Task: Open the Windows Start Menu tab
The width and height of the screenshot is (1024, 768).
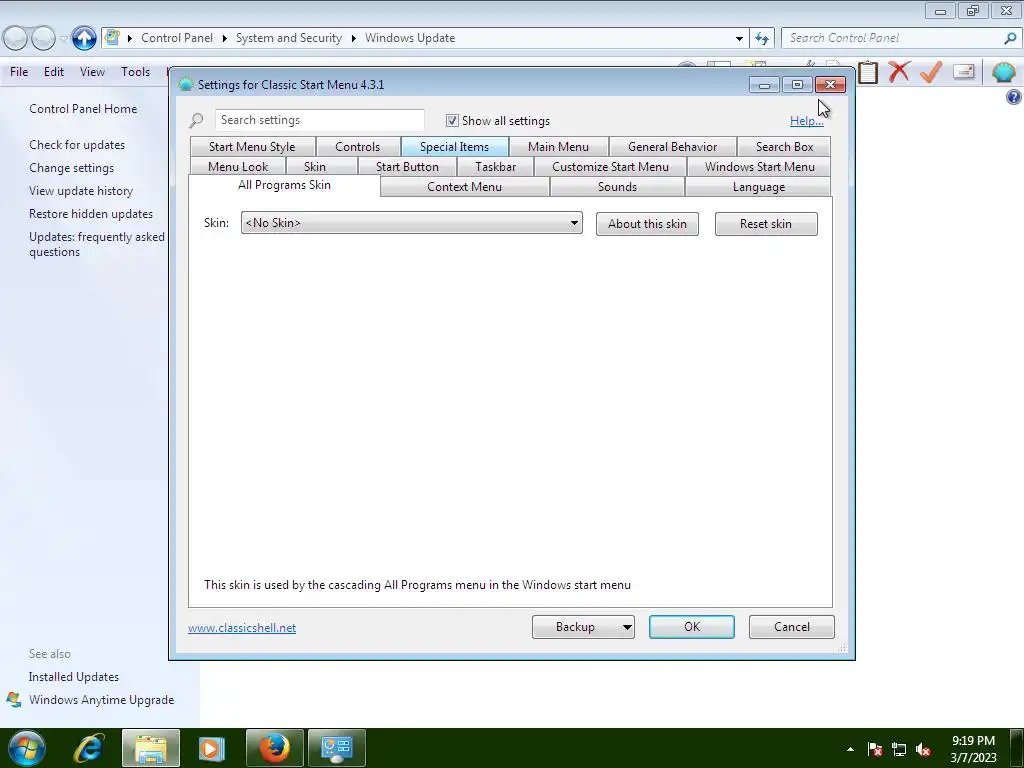Action: click(x=760, y=167)
